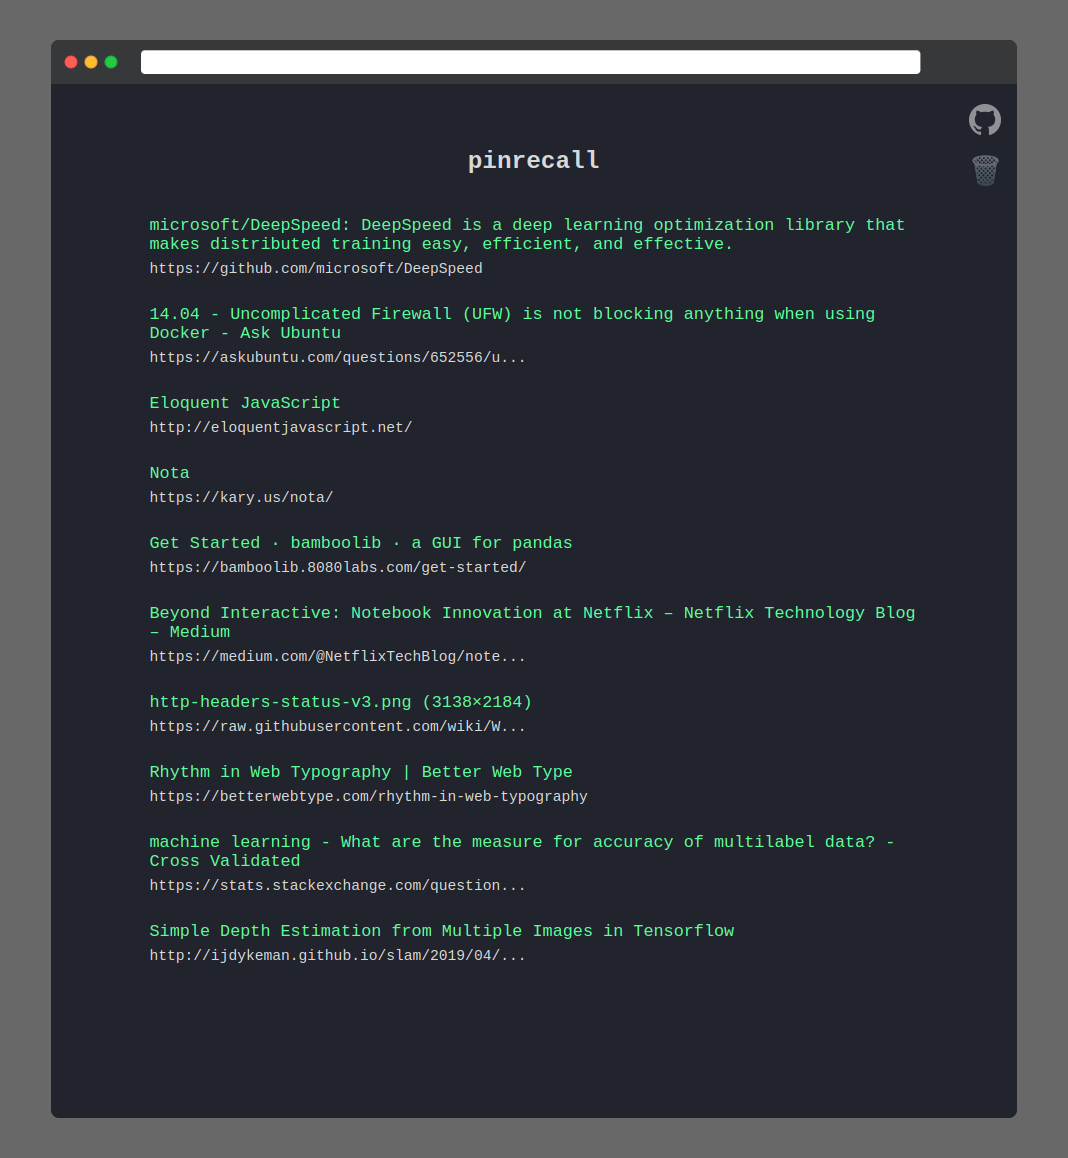This screenshot has height=1158, width=1068.
Task: Open Rhythm in Web Typography link
Action: coord(360,772)
